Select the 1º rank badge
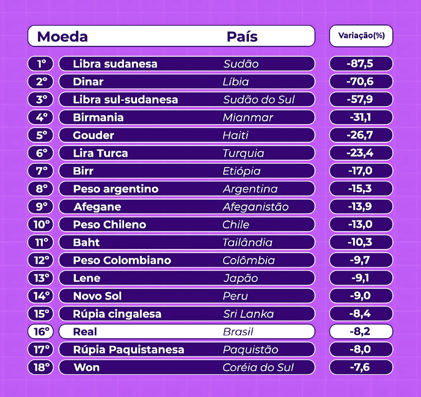Viewport: 421px width, 397px height. point(40,64)
